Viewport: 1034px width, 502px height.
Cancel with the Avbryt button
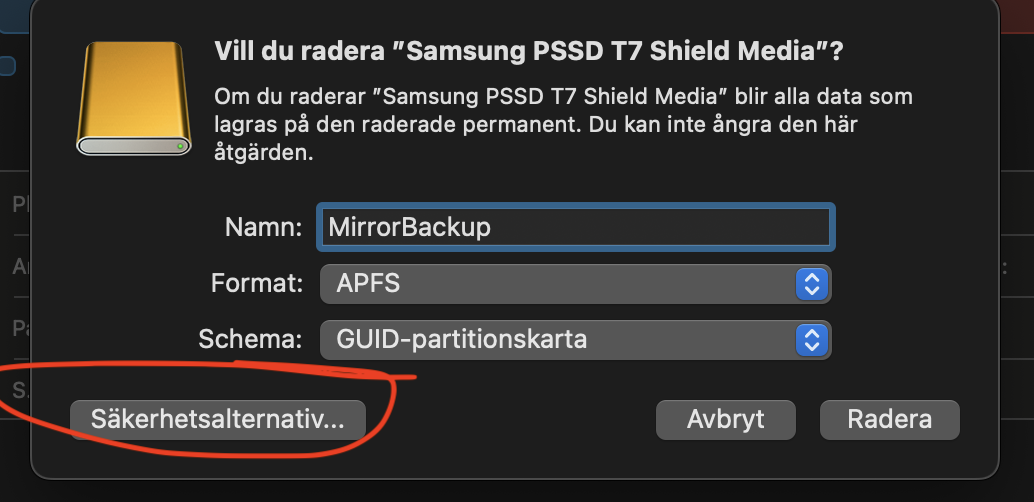[x=725, y=420]
